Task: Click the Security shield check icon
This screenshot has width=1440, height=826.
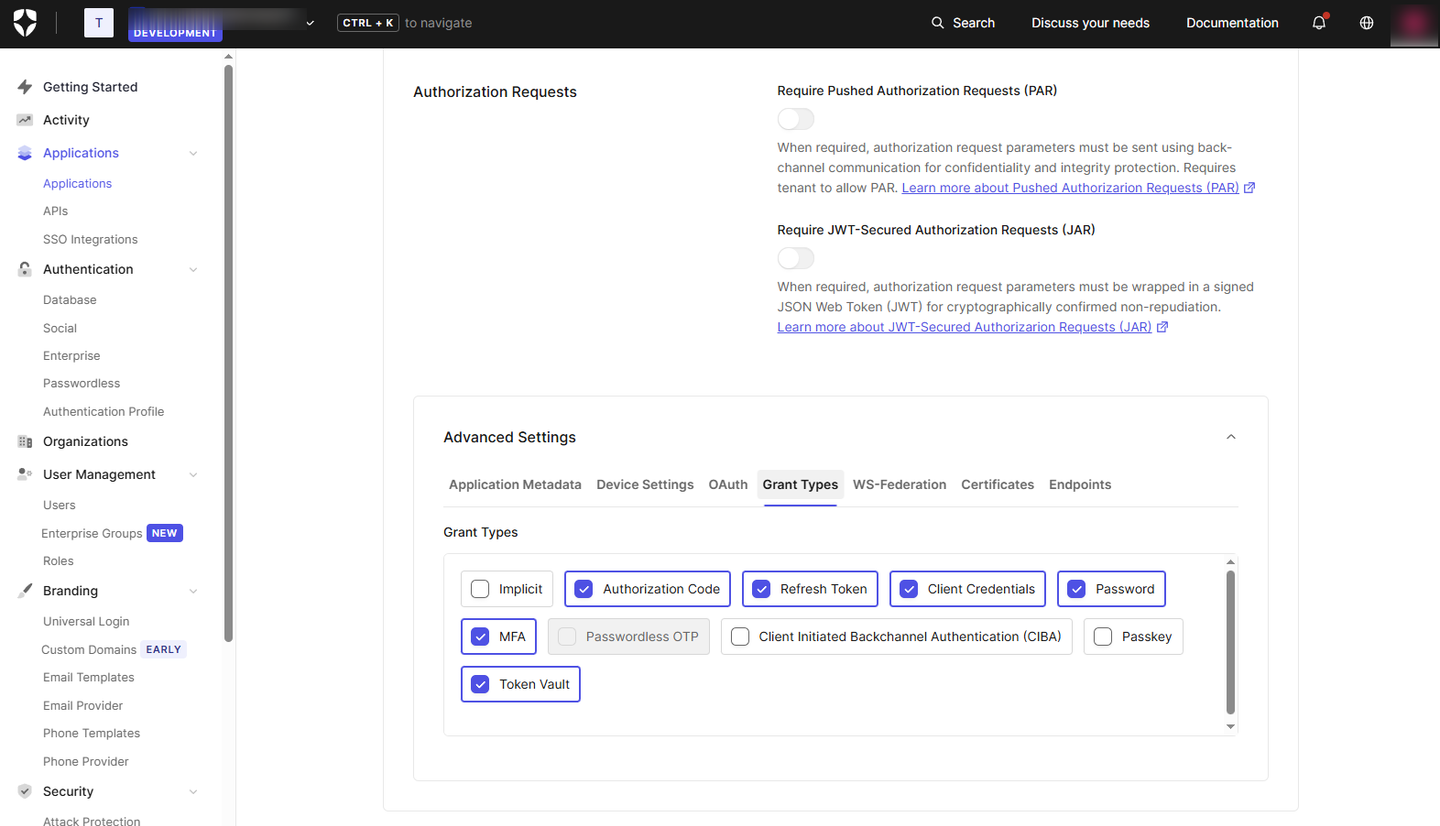Action: [x=25, y=791]
